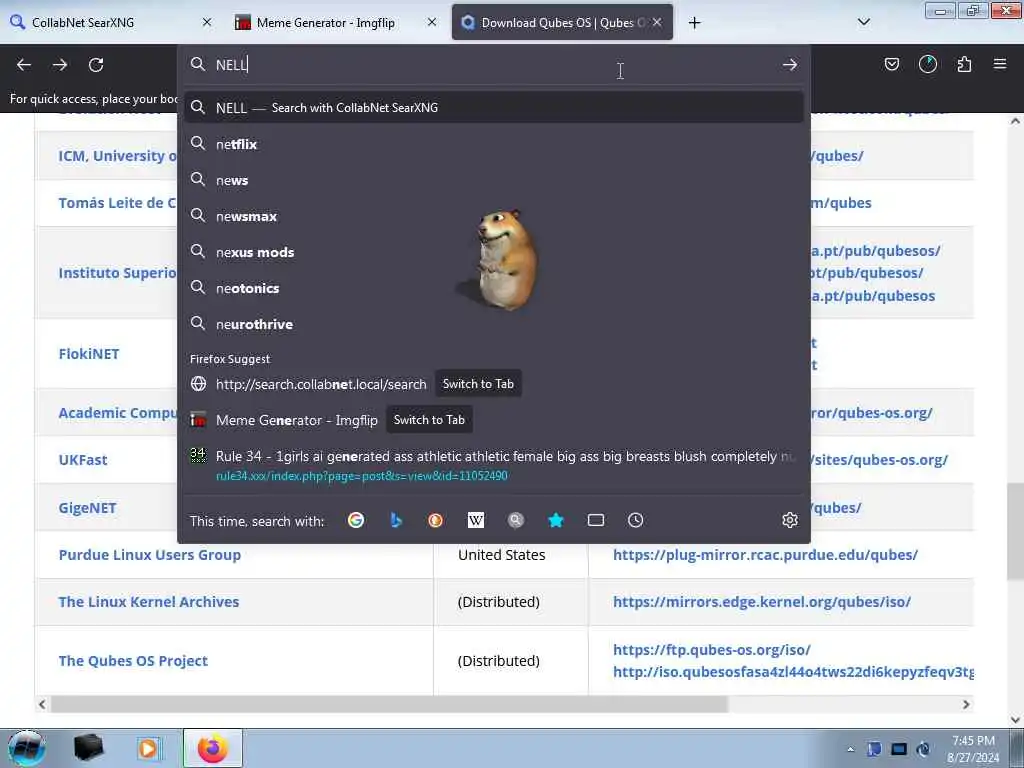The image size is (1024, 768).
Task: Search this time with Google
Action: [x=356, y=520]
